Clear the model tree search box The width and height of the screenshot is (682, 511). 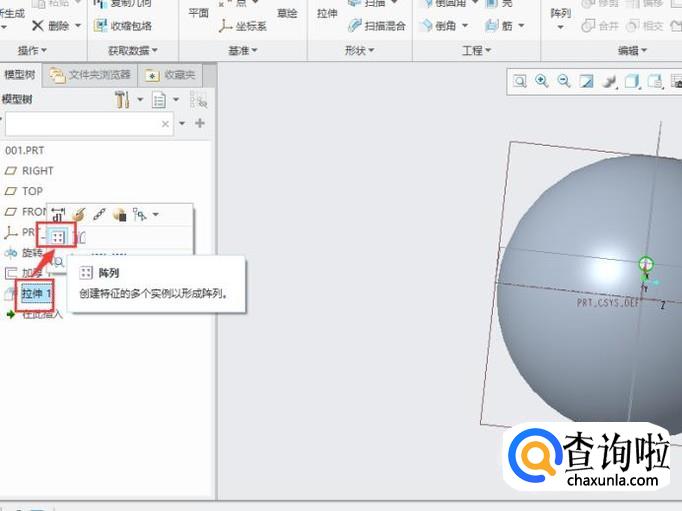165,124
